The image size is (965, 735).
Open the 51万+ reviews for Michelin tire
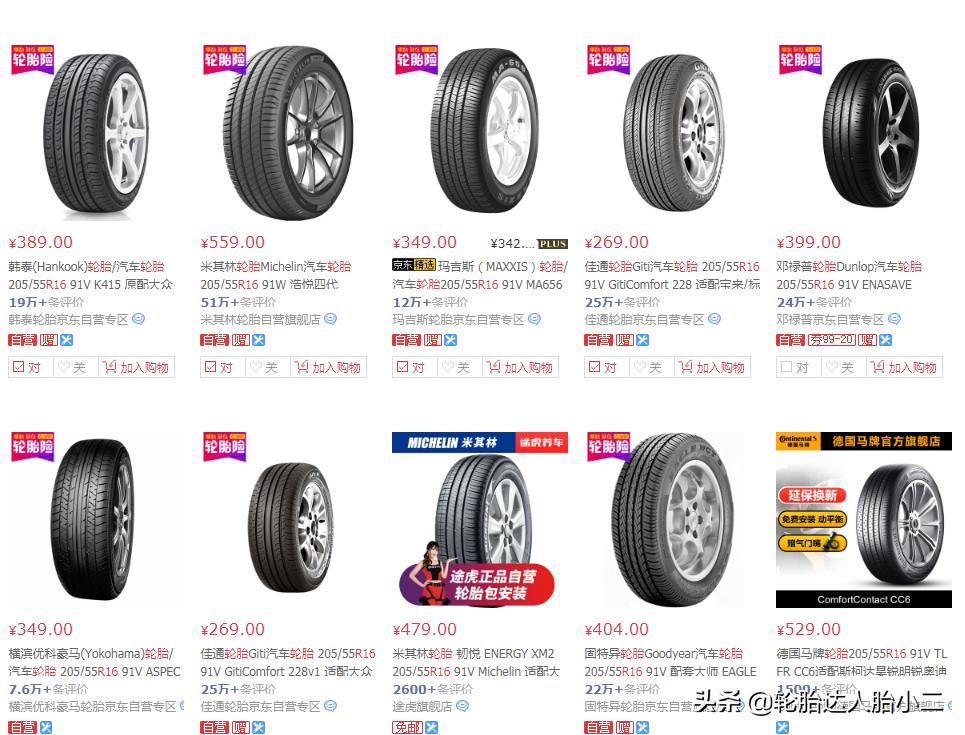[238, 302]
